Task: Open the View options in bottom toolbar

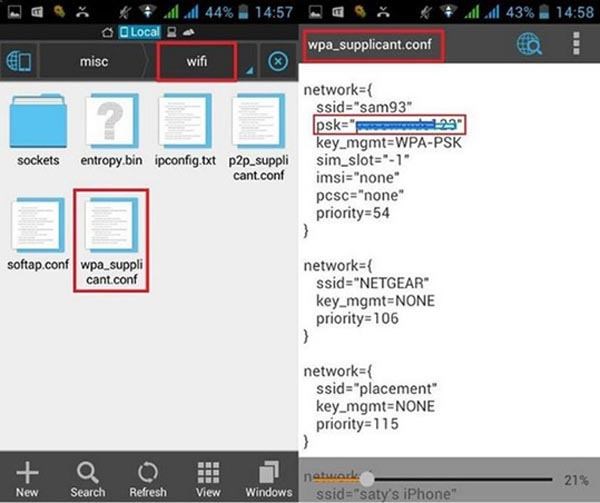Action: 208,479
